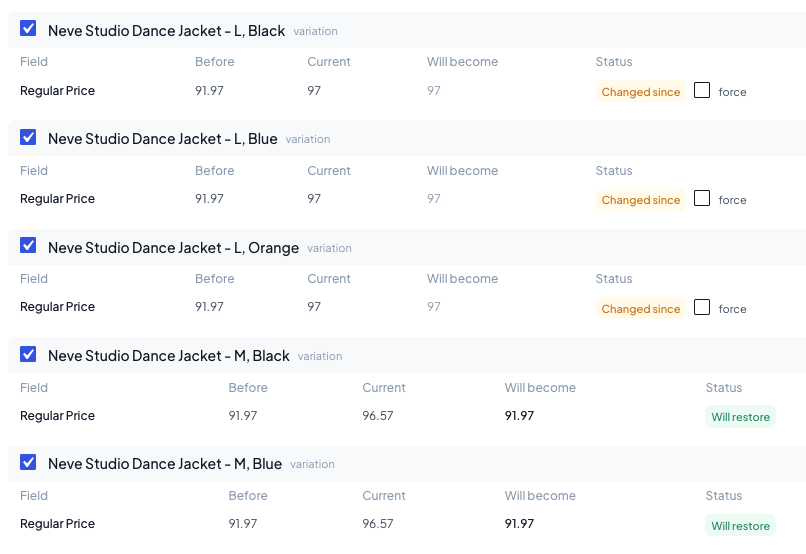This screenshot has height=554, width=806.
Task: Select Neve Studio Dance Jacket L, Orange title
Action: point(173,248)
